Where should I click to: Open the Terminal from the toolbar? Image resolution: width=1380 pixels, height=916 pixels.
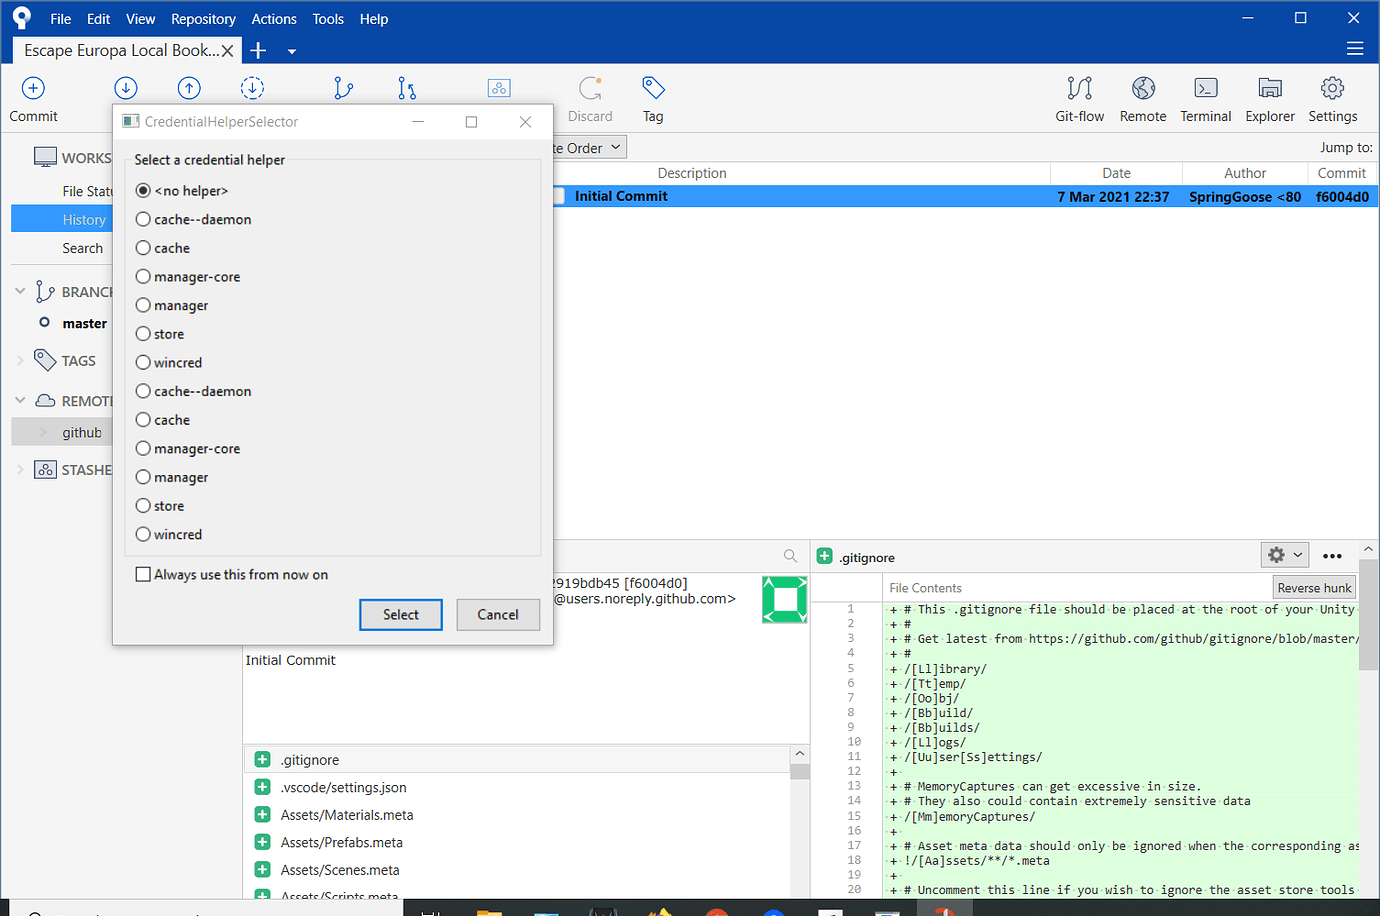point(1205,89)
